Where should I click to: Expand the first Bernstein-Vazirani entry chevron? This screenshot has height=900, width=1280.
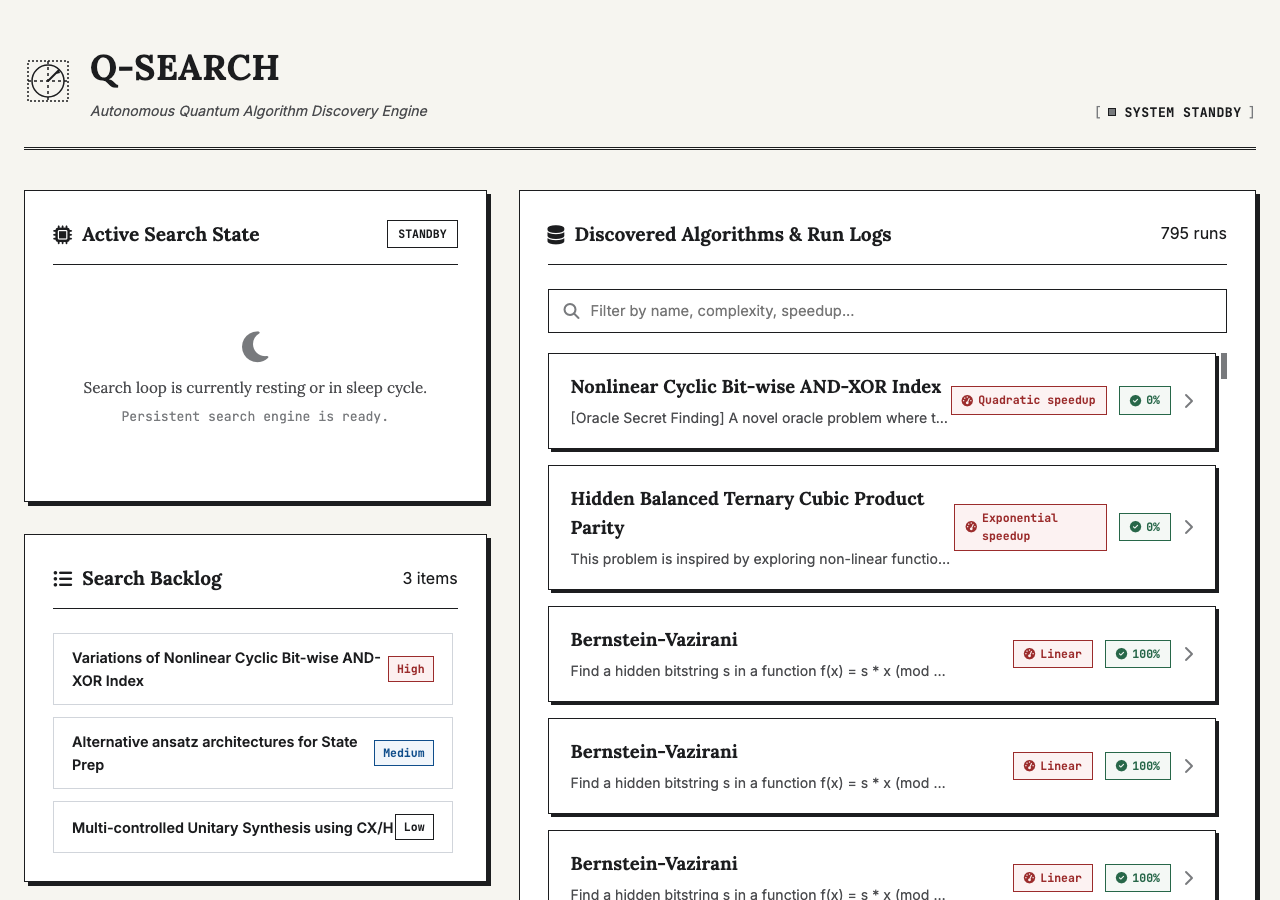click(1189, 654)
